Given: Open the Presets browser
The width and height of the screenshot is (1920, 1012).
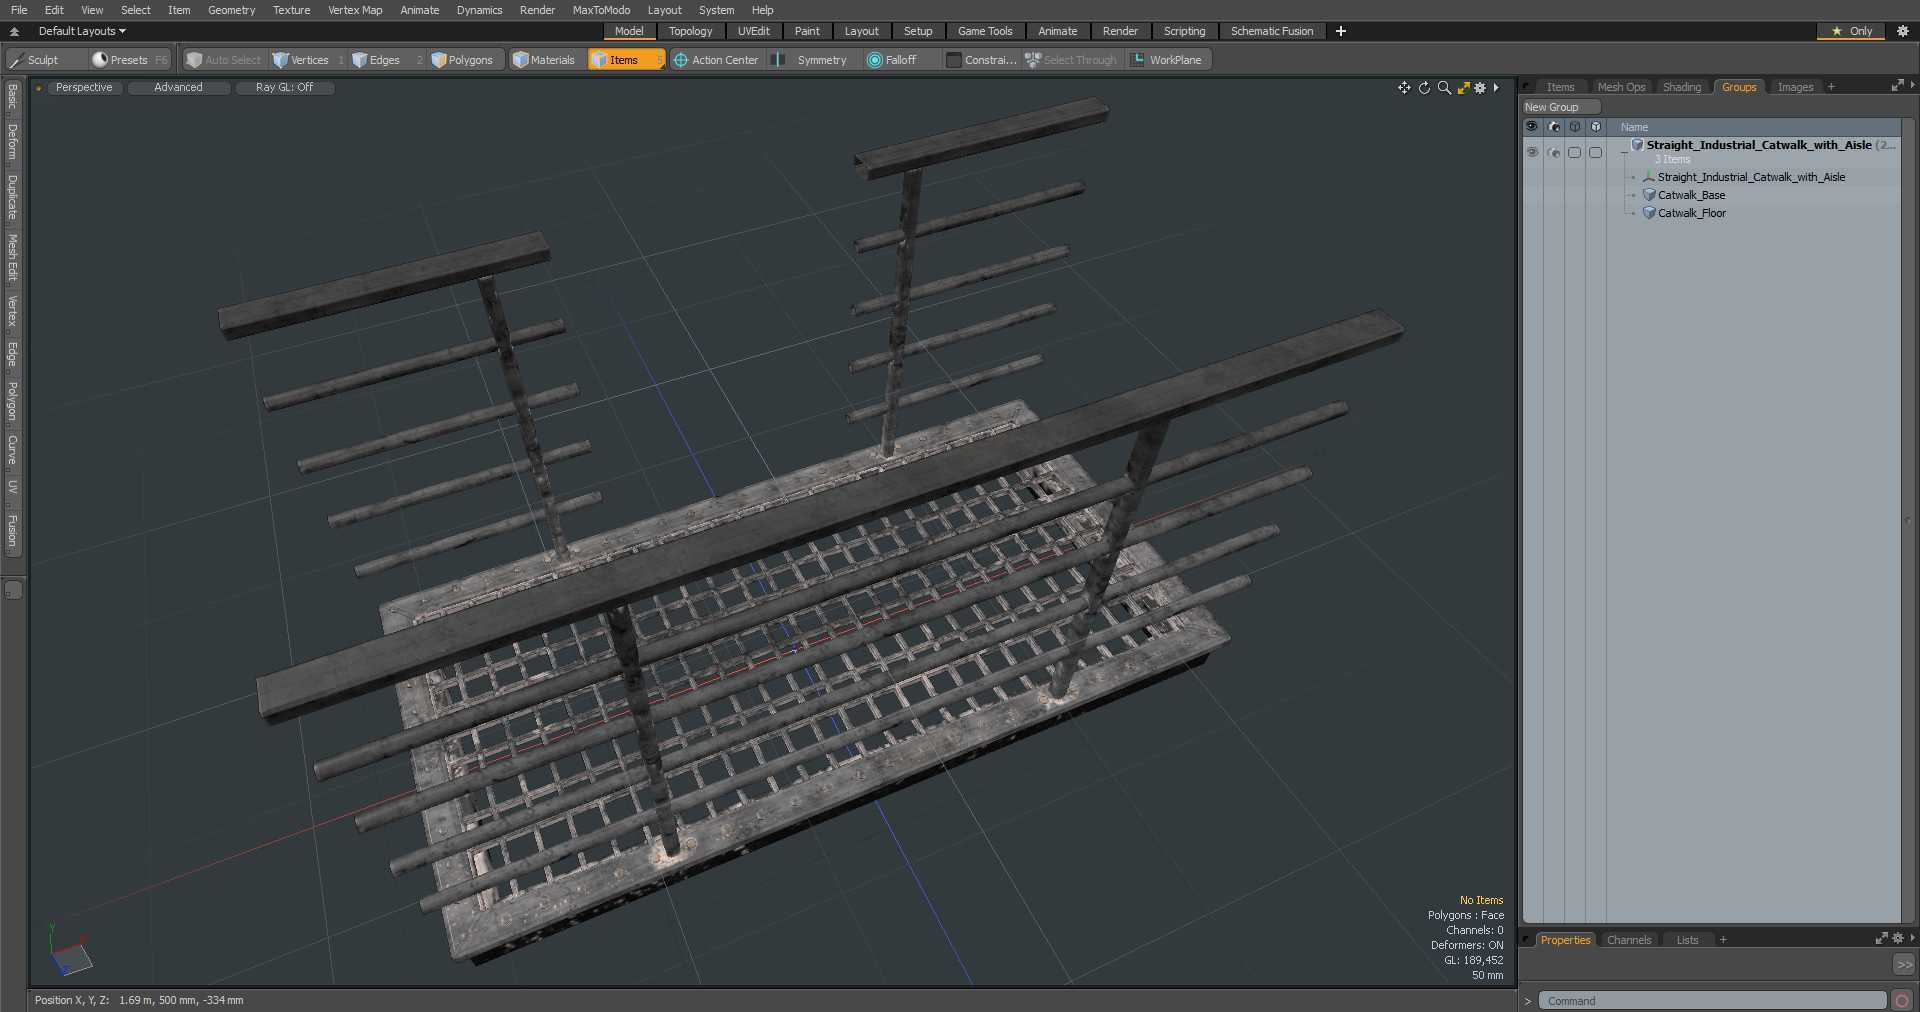Looking at the screenshot, I should click(129, 60).
